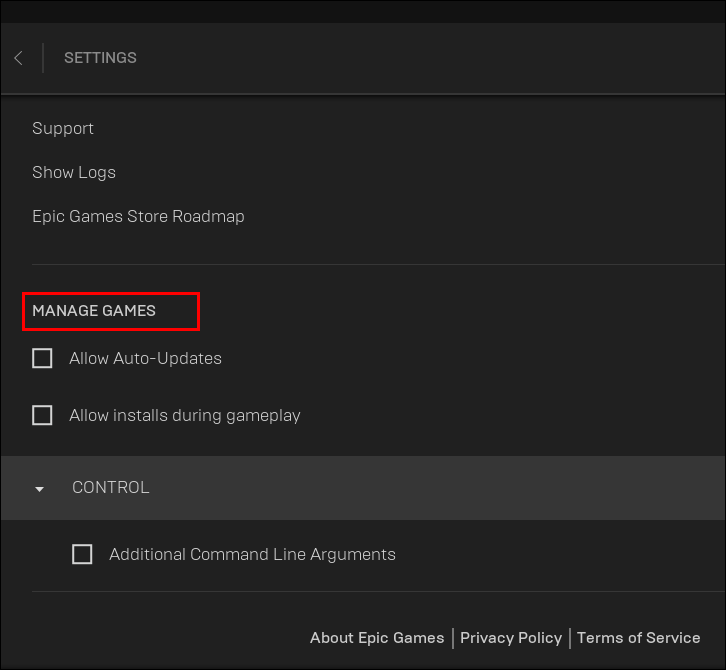Tick the Allow installs during gameplay checkbox
This screenshot has height=670, width=726.
[42, 415]
